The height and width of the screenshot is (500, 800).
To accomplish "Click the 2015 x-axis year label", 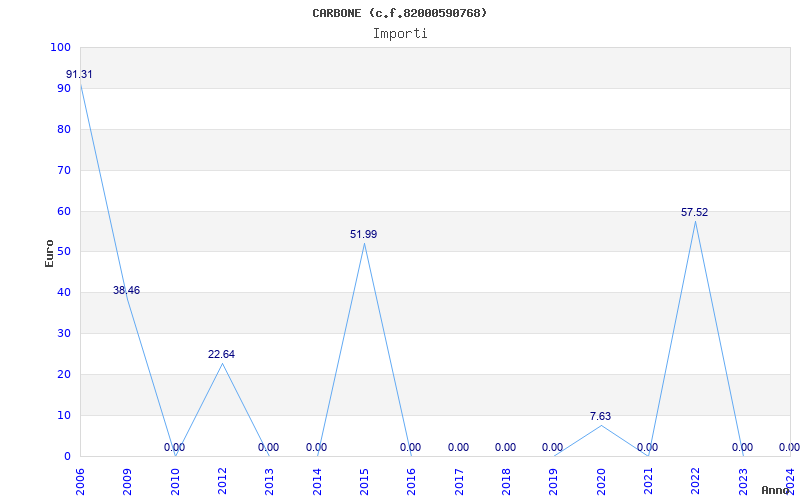I will 364,482.
